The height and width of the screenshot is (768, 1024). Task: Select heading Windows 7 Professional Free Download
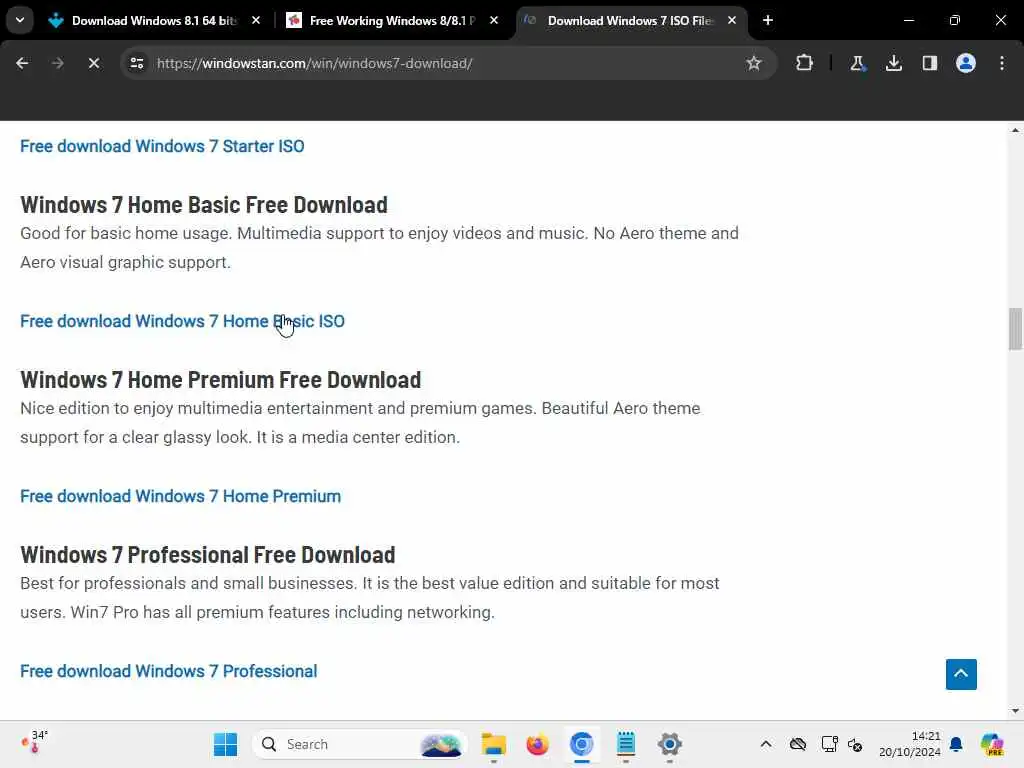click(x=208, y=554)
